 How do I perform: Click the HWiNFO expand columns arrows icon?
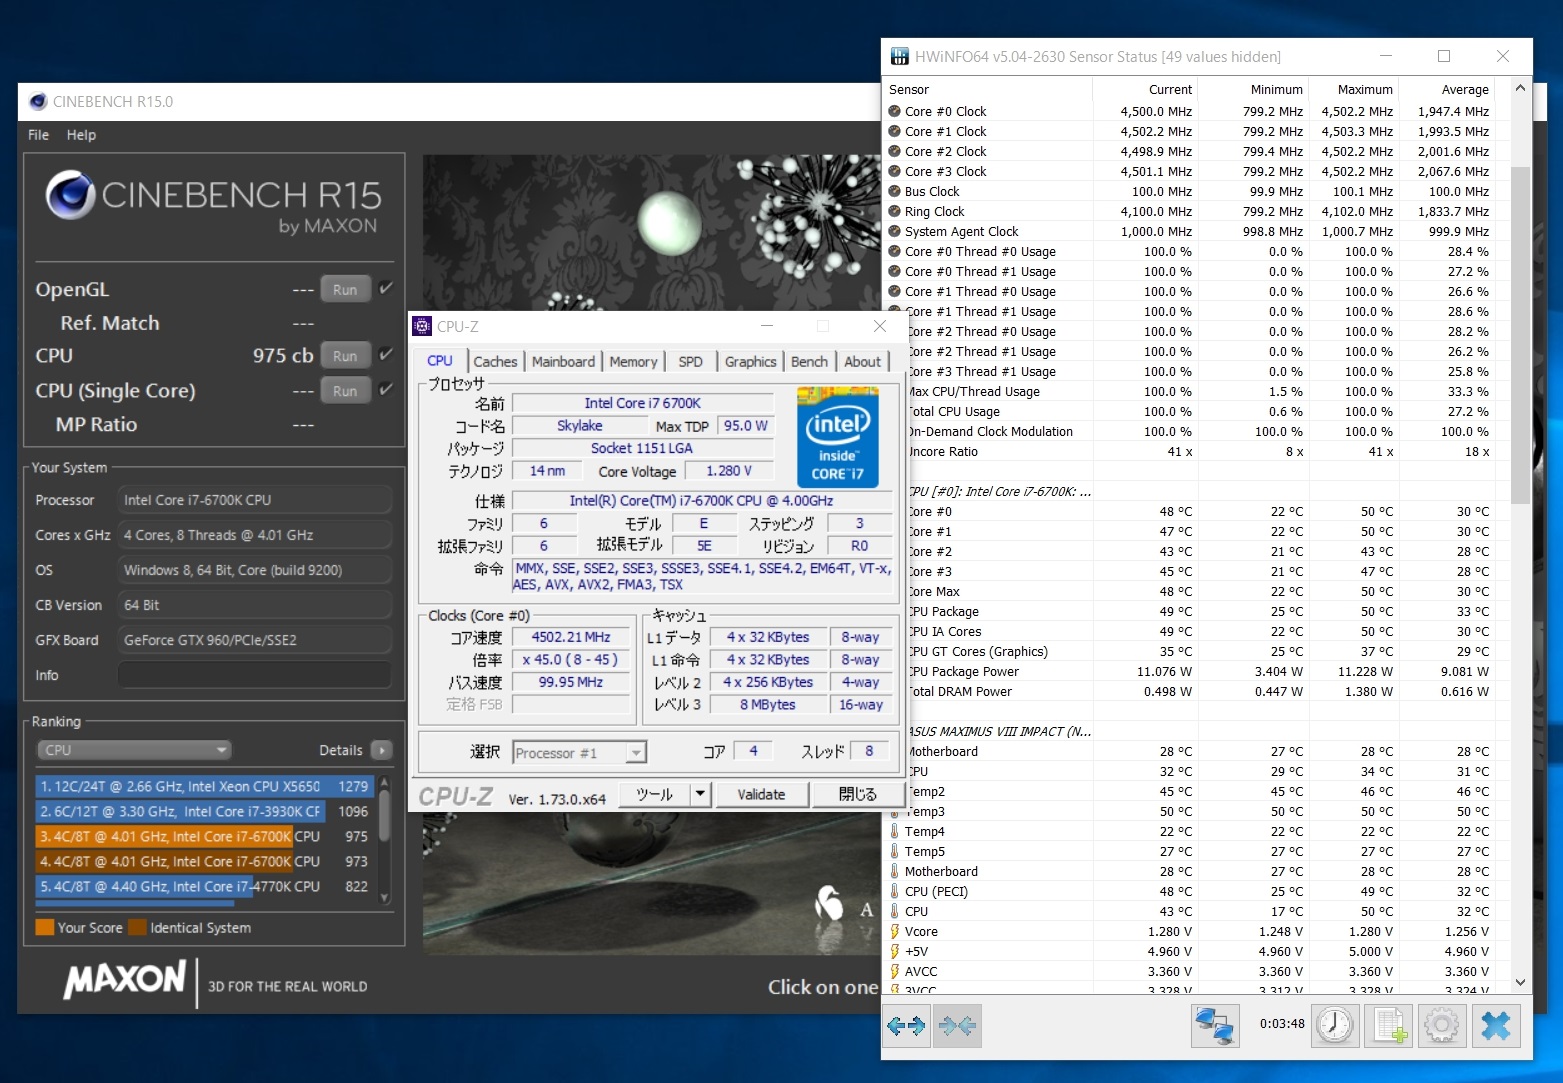point(906,1025)
